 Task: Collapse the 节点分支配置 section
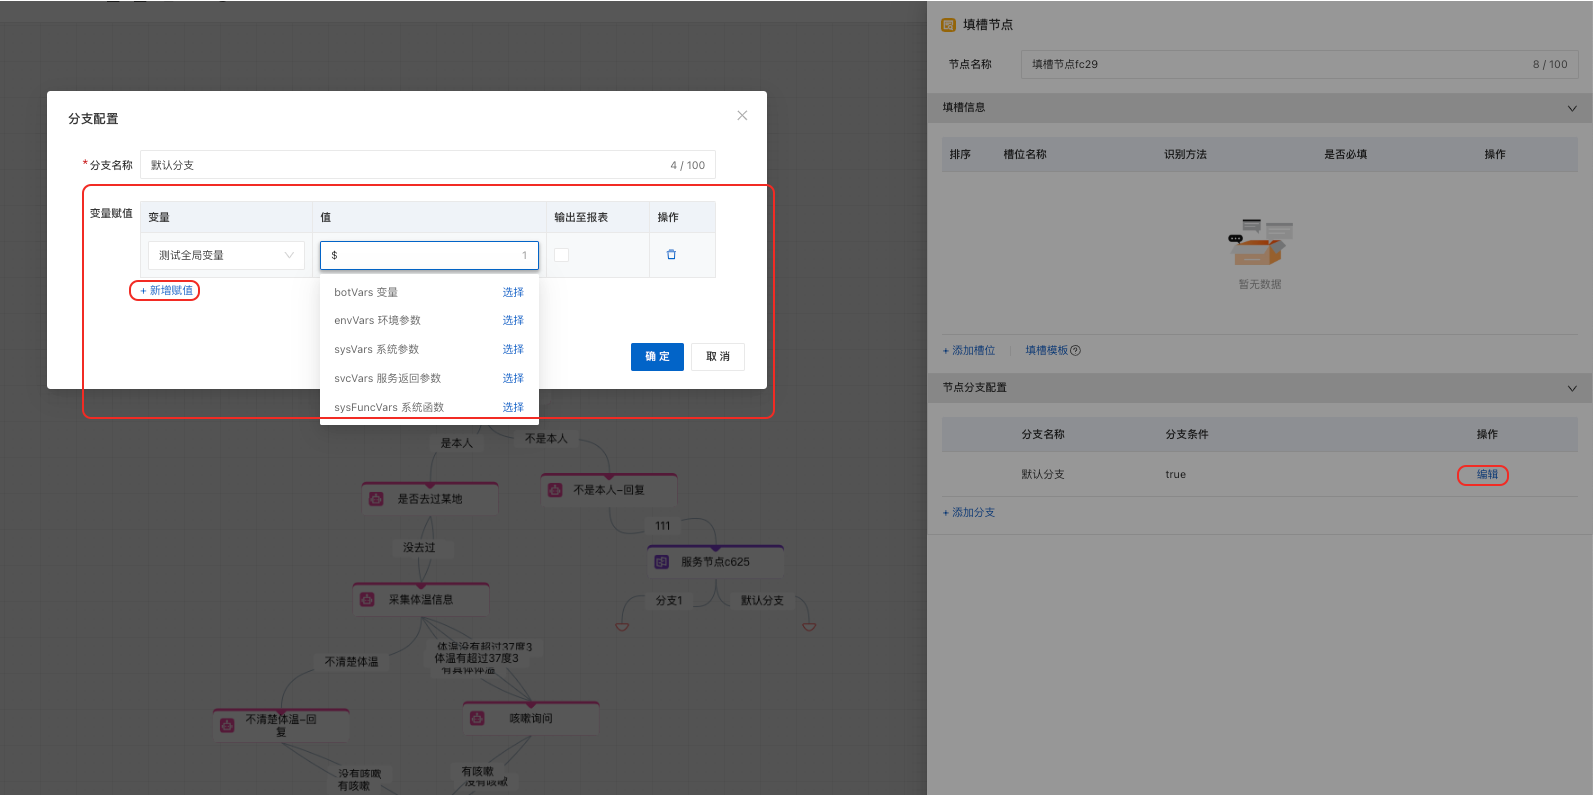tap(1572, 388)
